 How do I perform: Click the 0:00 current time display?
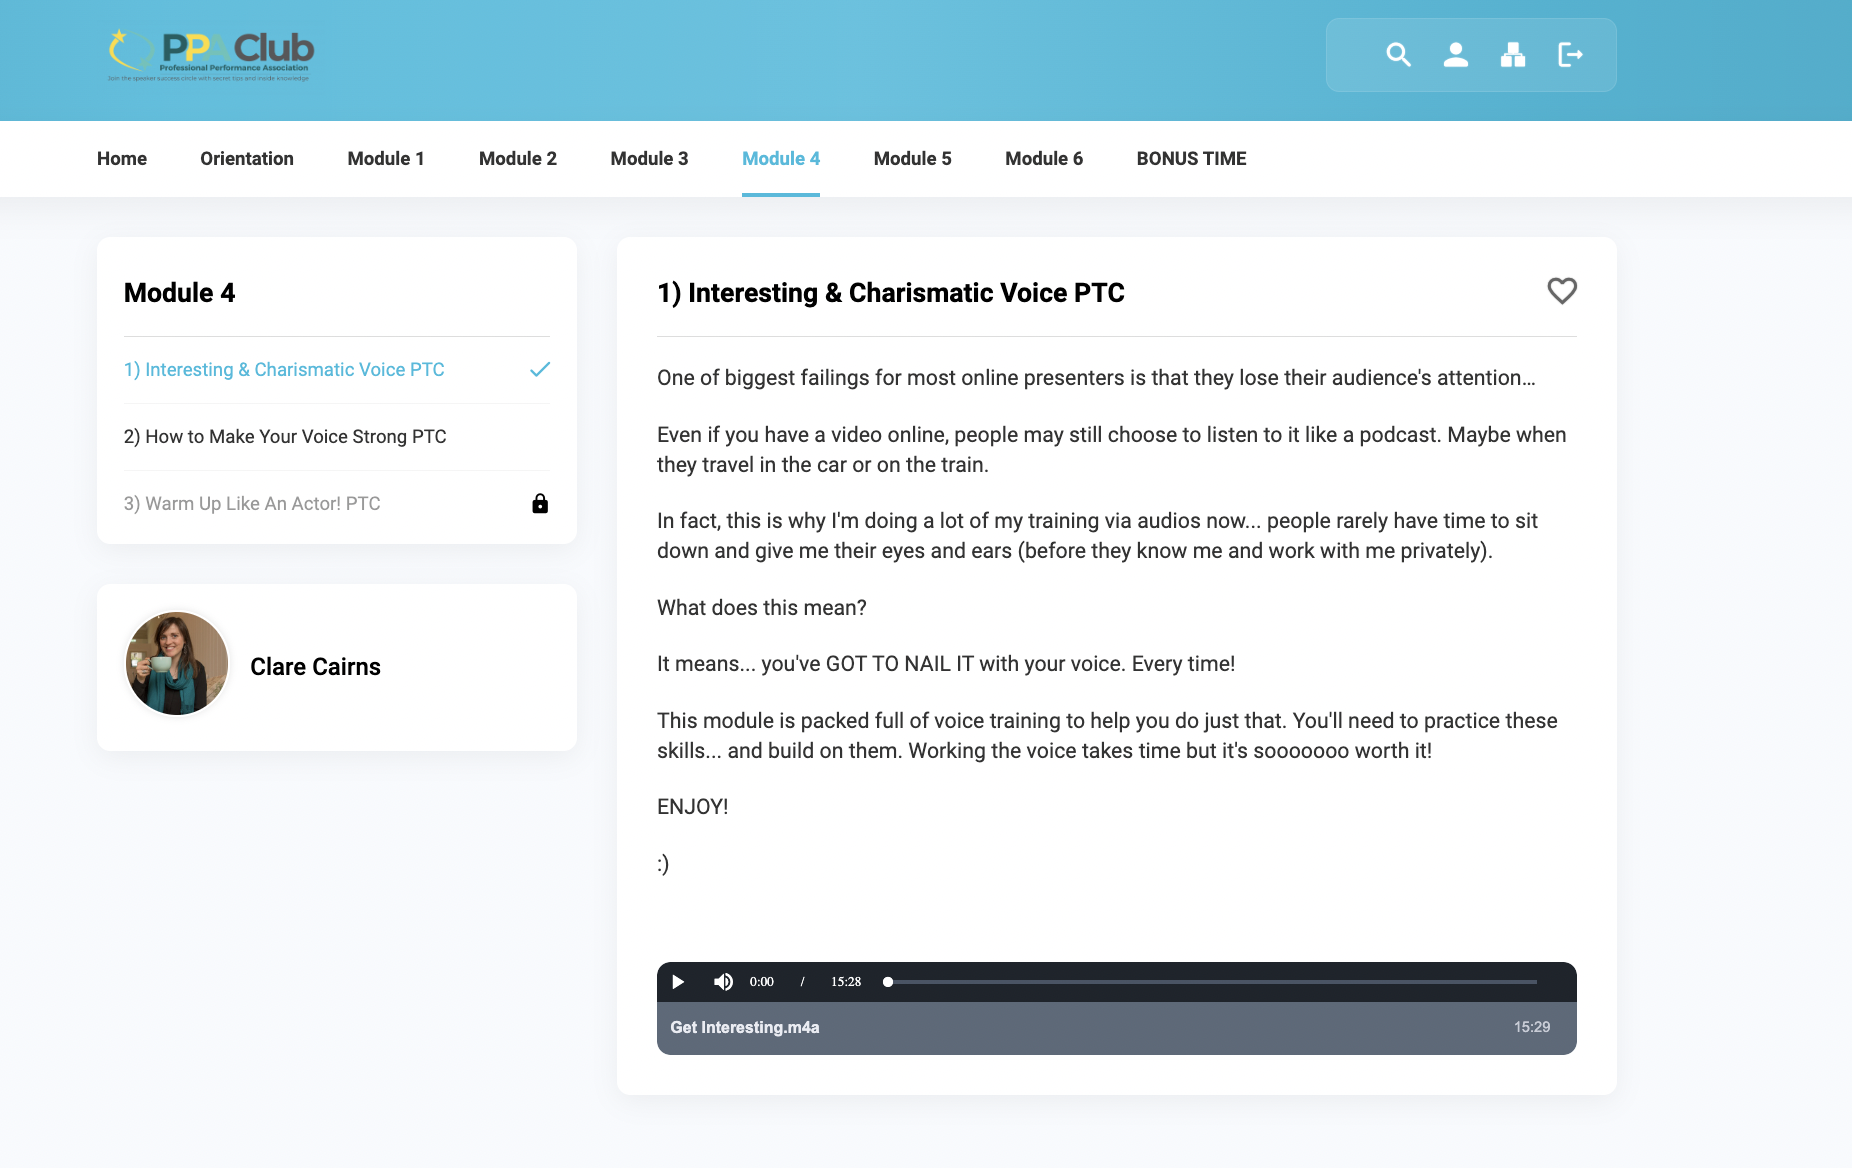(x=762, y=982)
